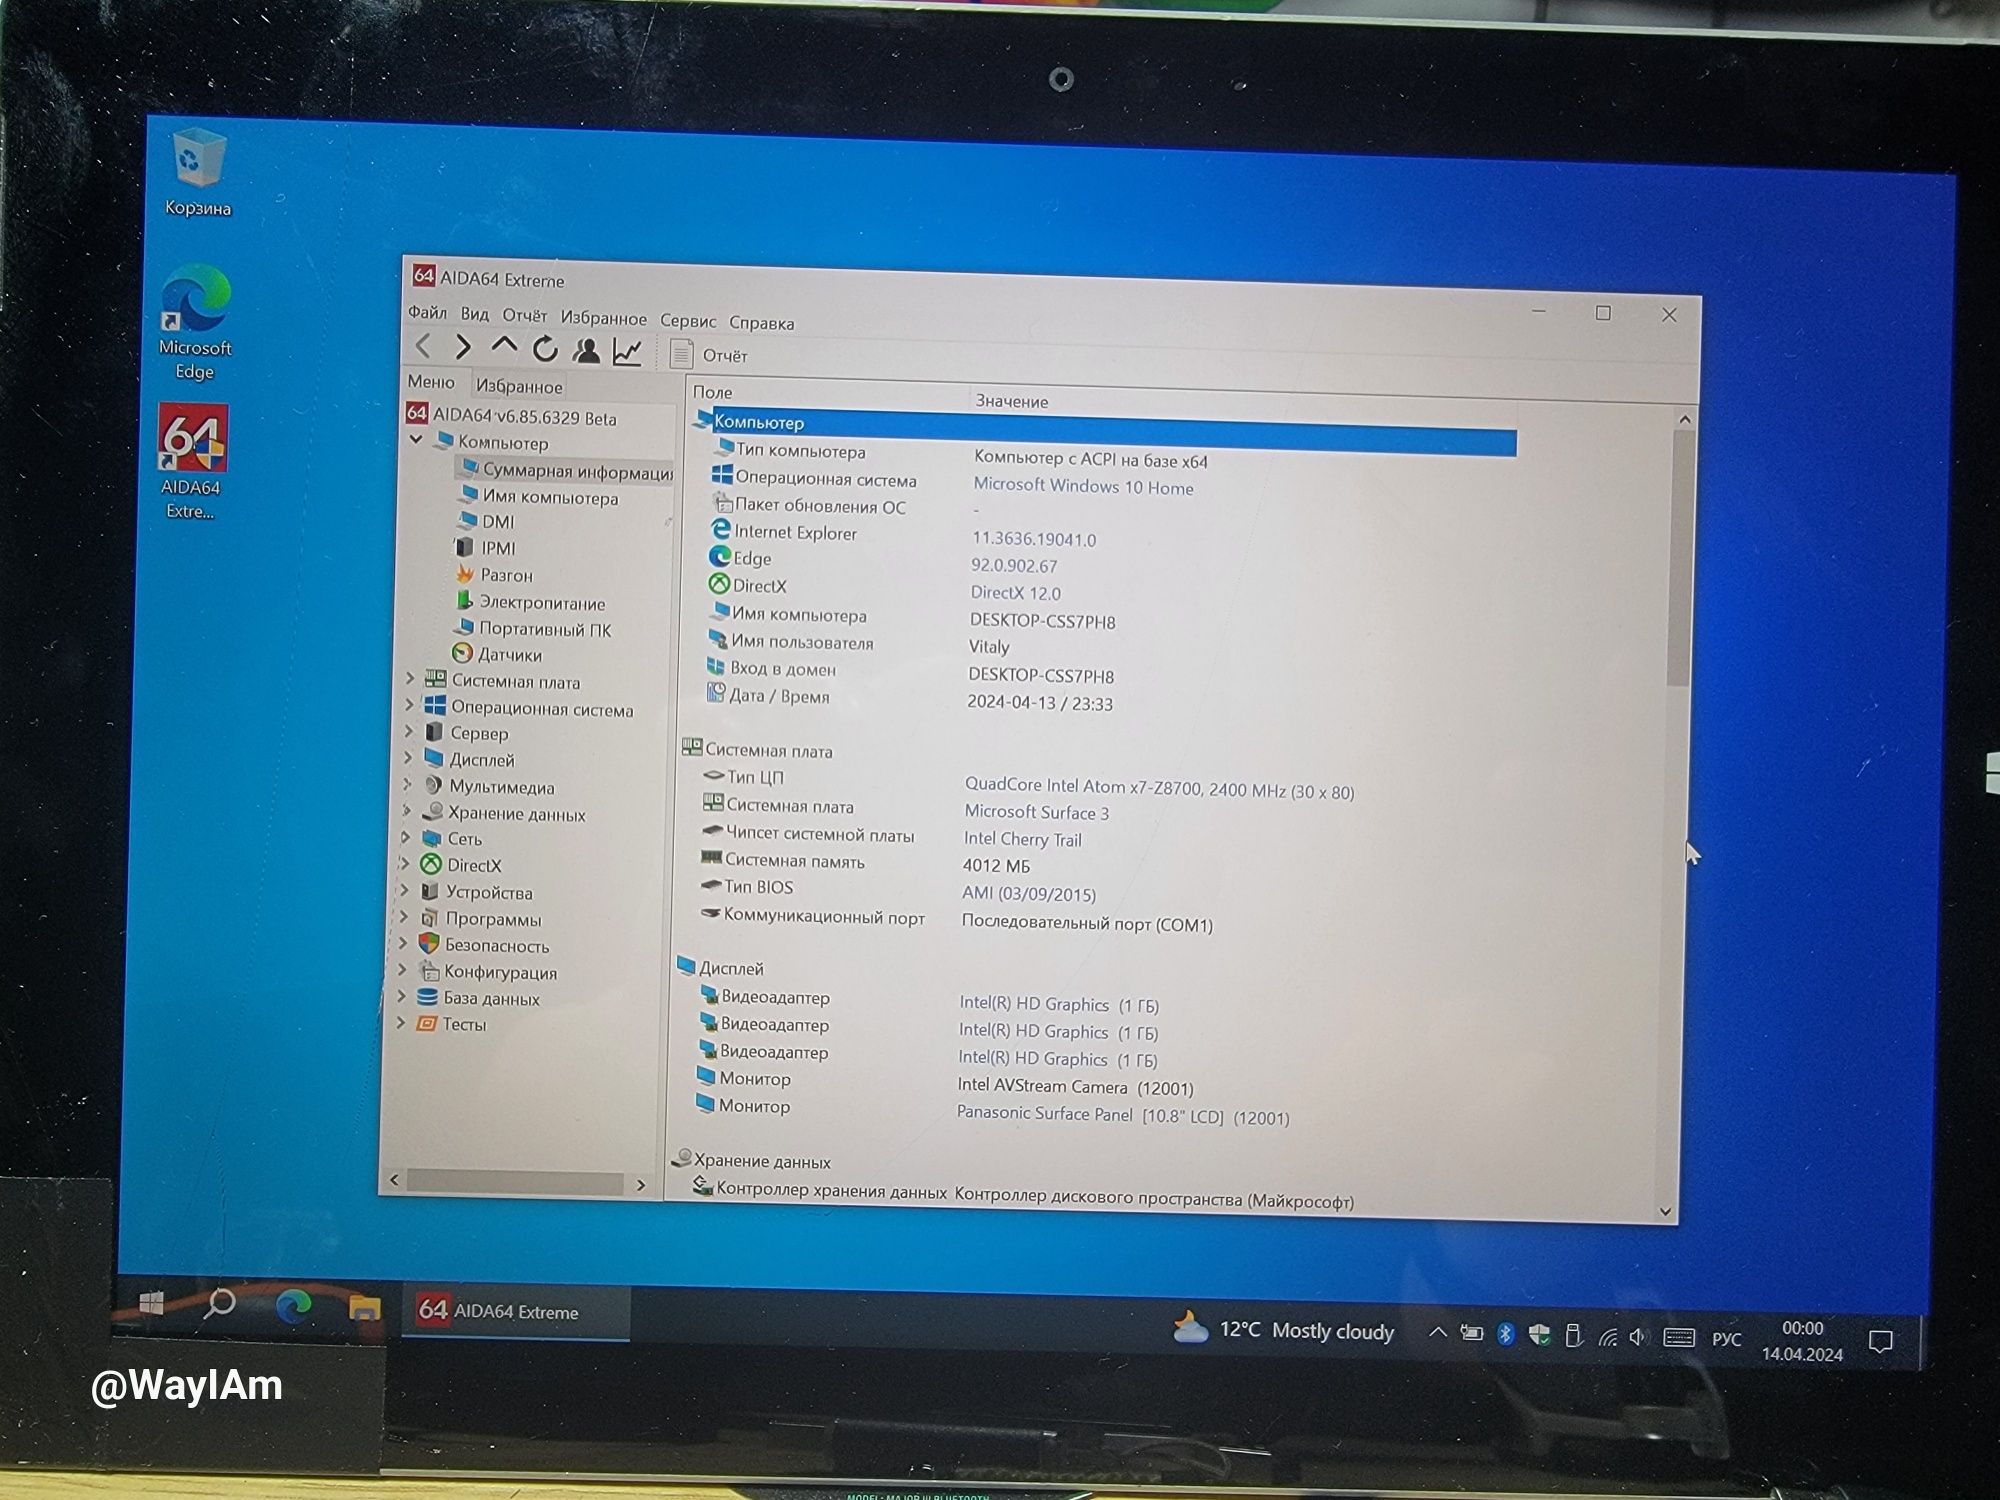Open the user profile toolbar icon
Image resolution: width=2000 pixels, height=1500 pixels.
point(586,350)
